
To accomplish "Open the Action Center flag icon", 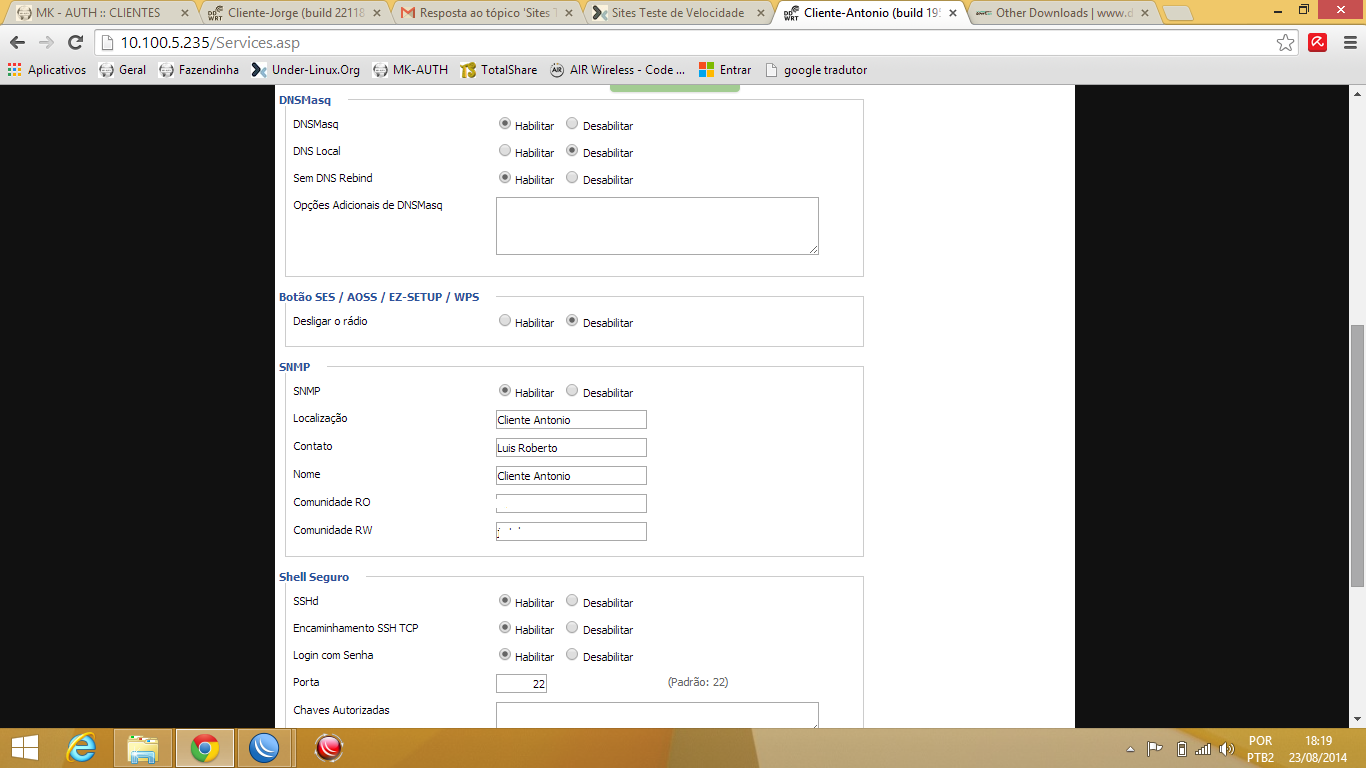I will point(1154,748).
